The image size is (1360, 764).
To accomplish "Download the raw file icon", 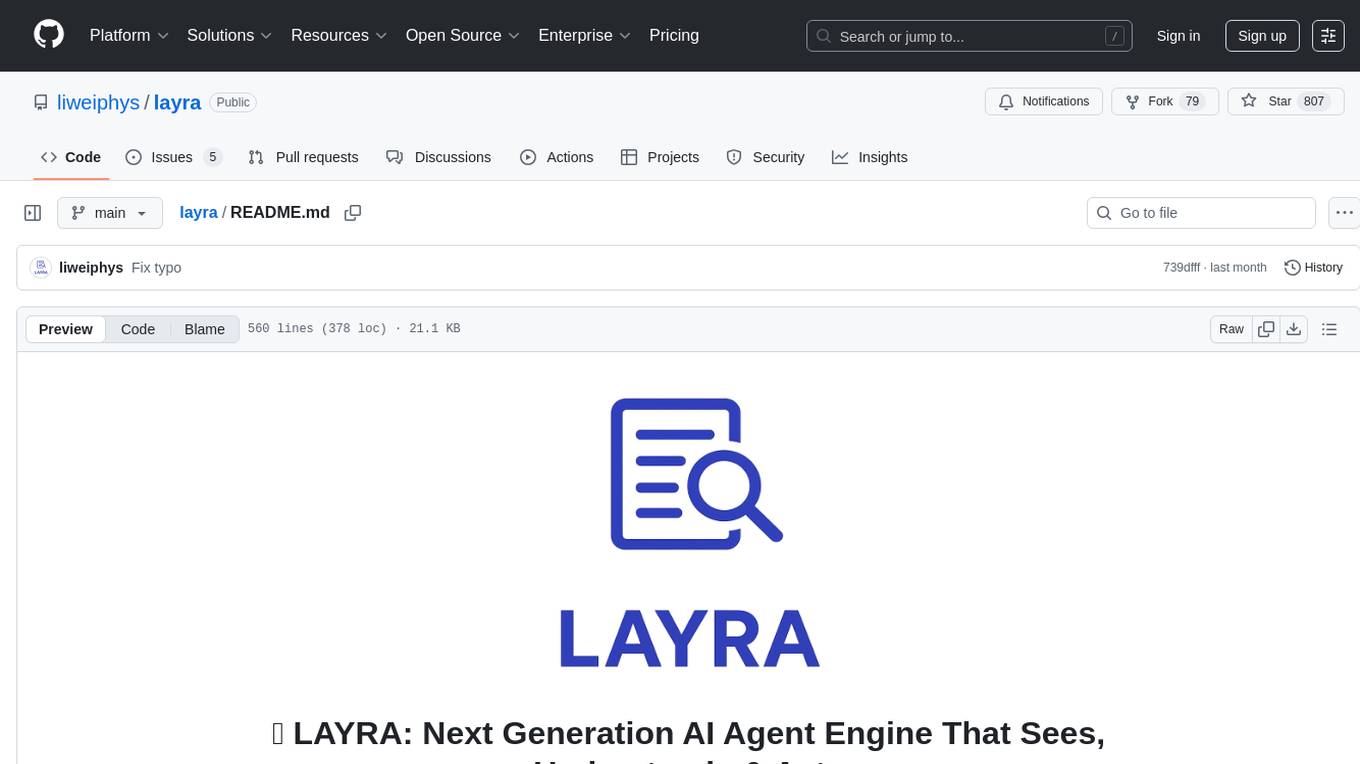I will [1293, 329].
